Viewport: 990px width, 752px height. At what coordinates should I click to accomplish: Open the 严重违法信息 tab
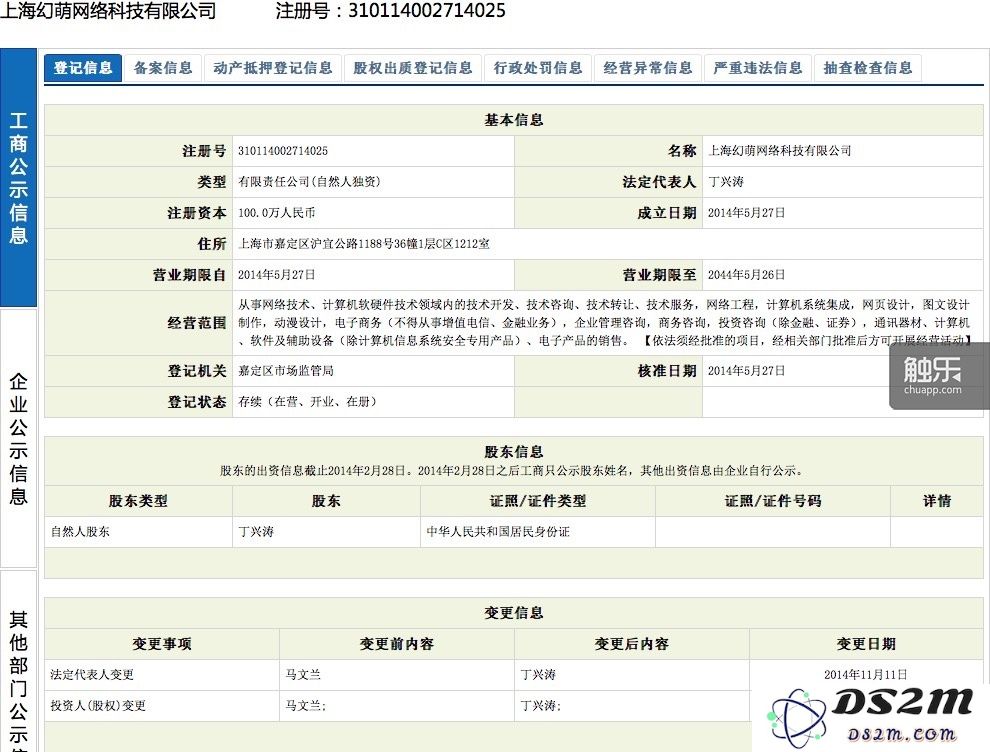(x=758, y=68)
